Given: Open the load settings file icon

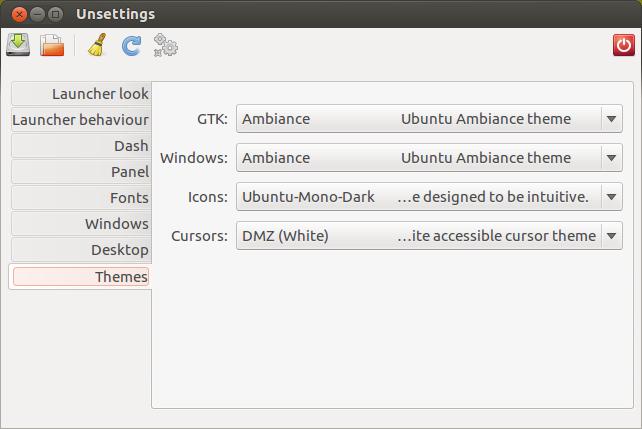Looking at the screenshot, I should (x=52, y=45).
